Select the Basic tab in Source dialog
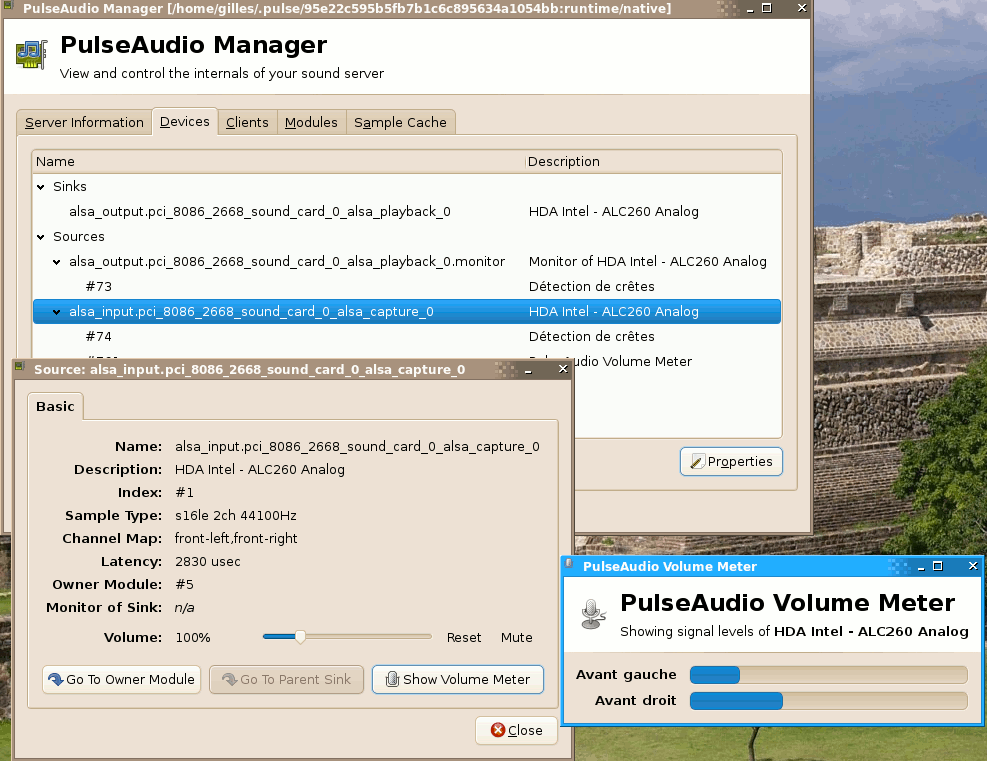This screenshot has width=987, height=761. tap(55, 407)
